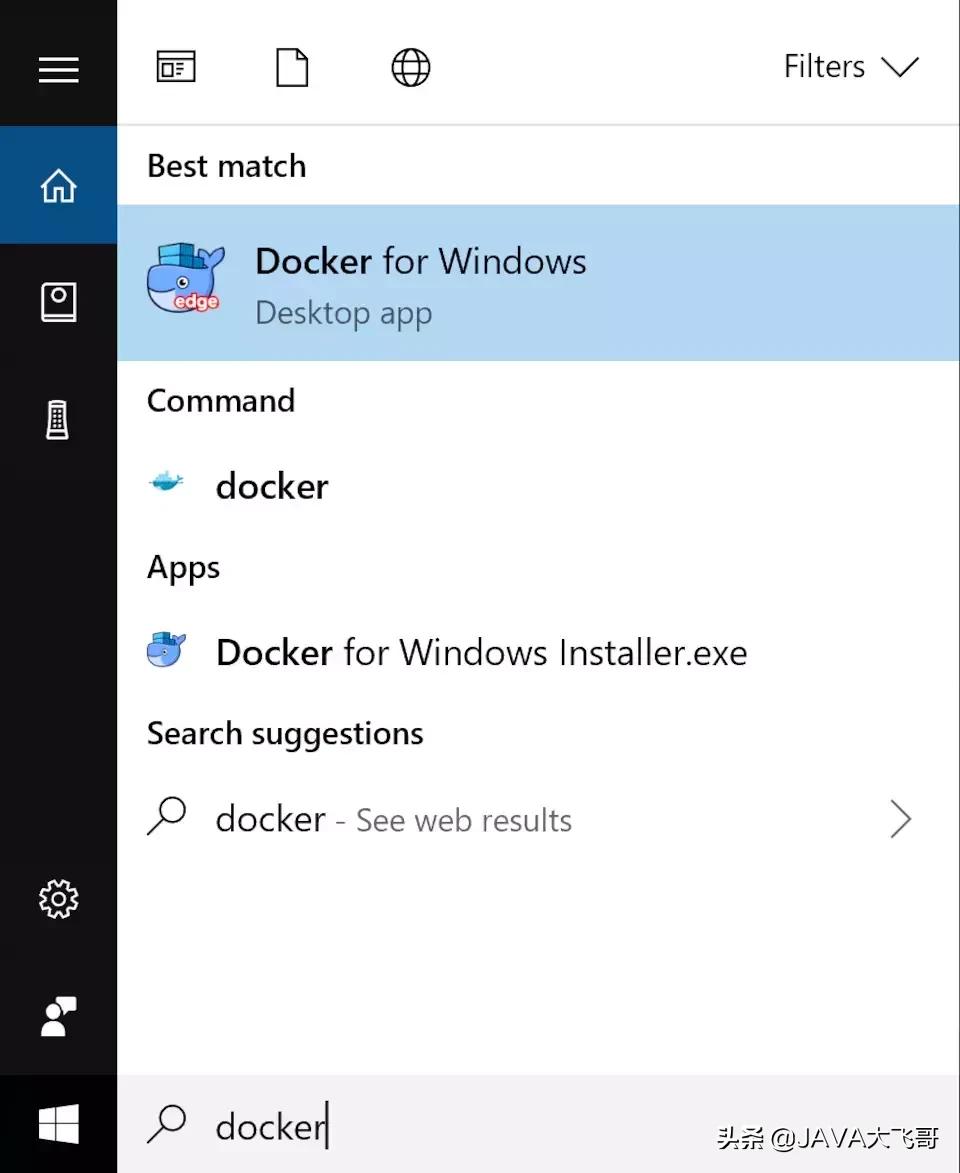Expand the hamburger menu

tap(58, 68)
